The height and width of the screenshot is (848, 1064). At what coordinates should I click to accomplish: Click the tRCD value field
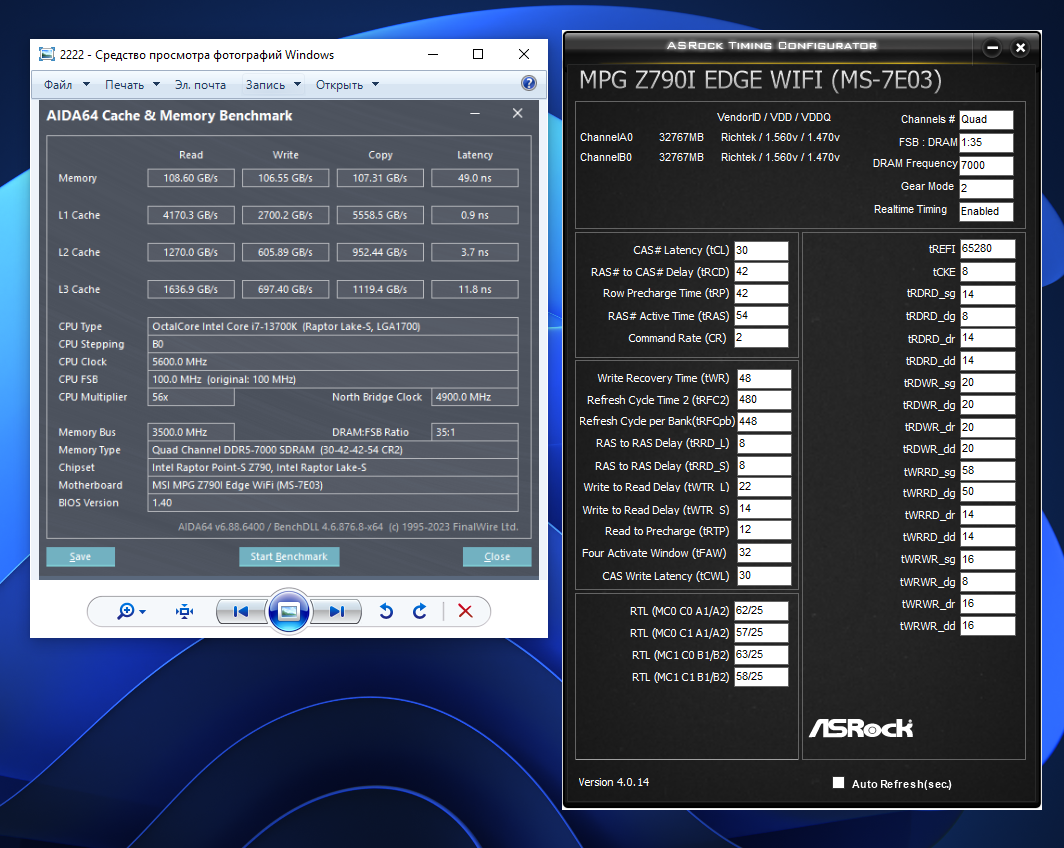761,272
